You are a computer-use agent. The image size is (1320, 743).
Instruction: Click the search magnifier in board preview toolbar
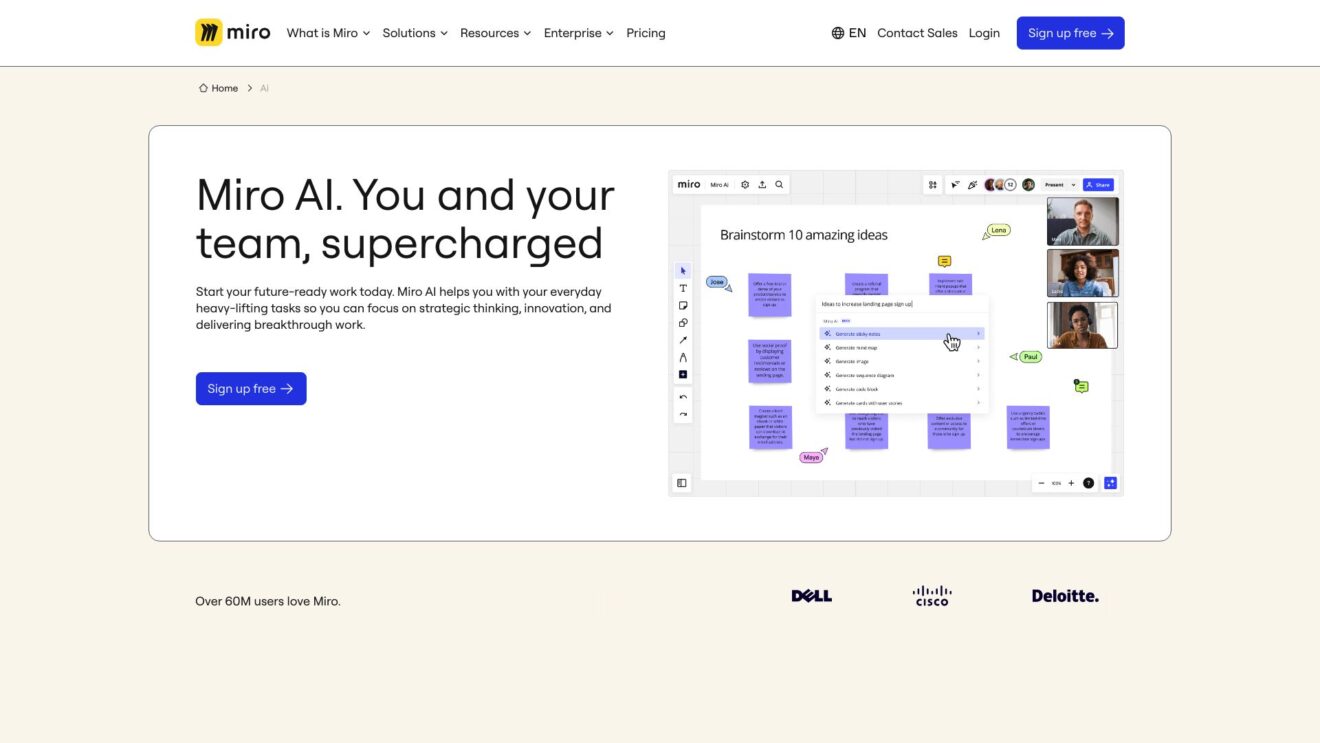pyautogui.click(x=779, y=184)
